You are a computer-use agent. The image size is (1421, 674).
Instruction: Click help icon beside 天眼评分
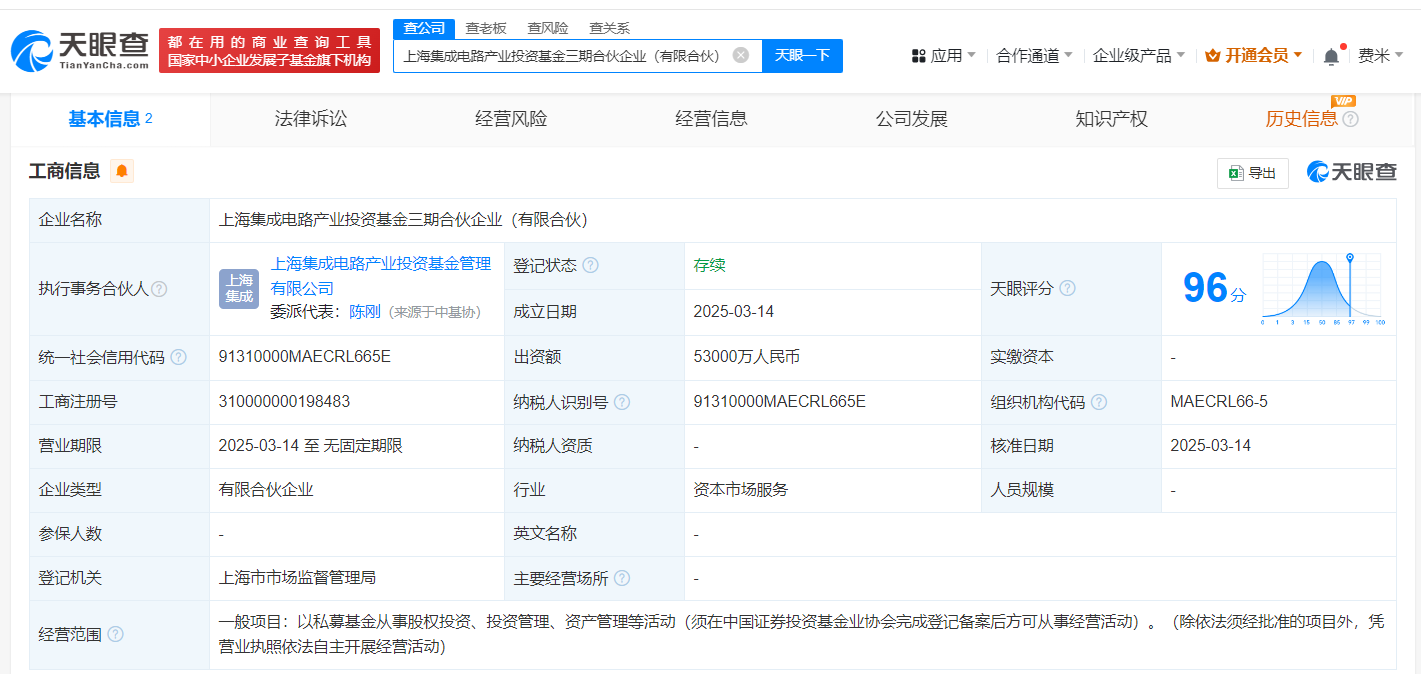(1067, 289)
